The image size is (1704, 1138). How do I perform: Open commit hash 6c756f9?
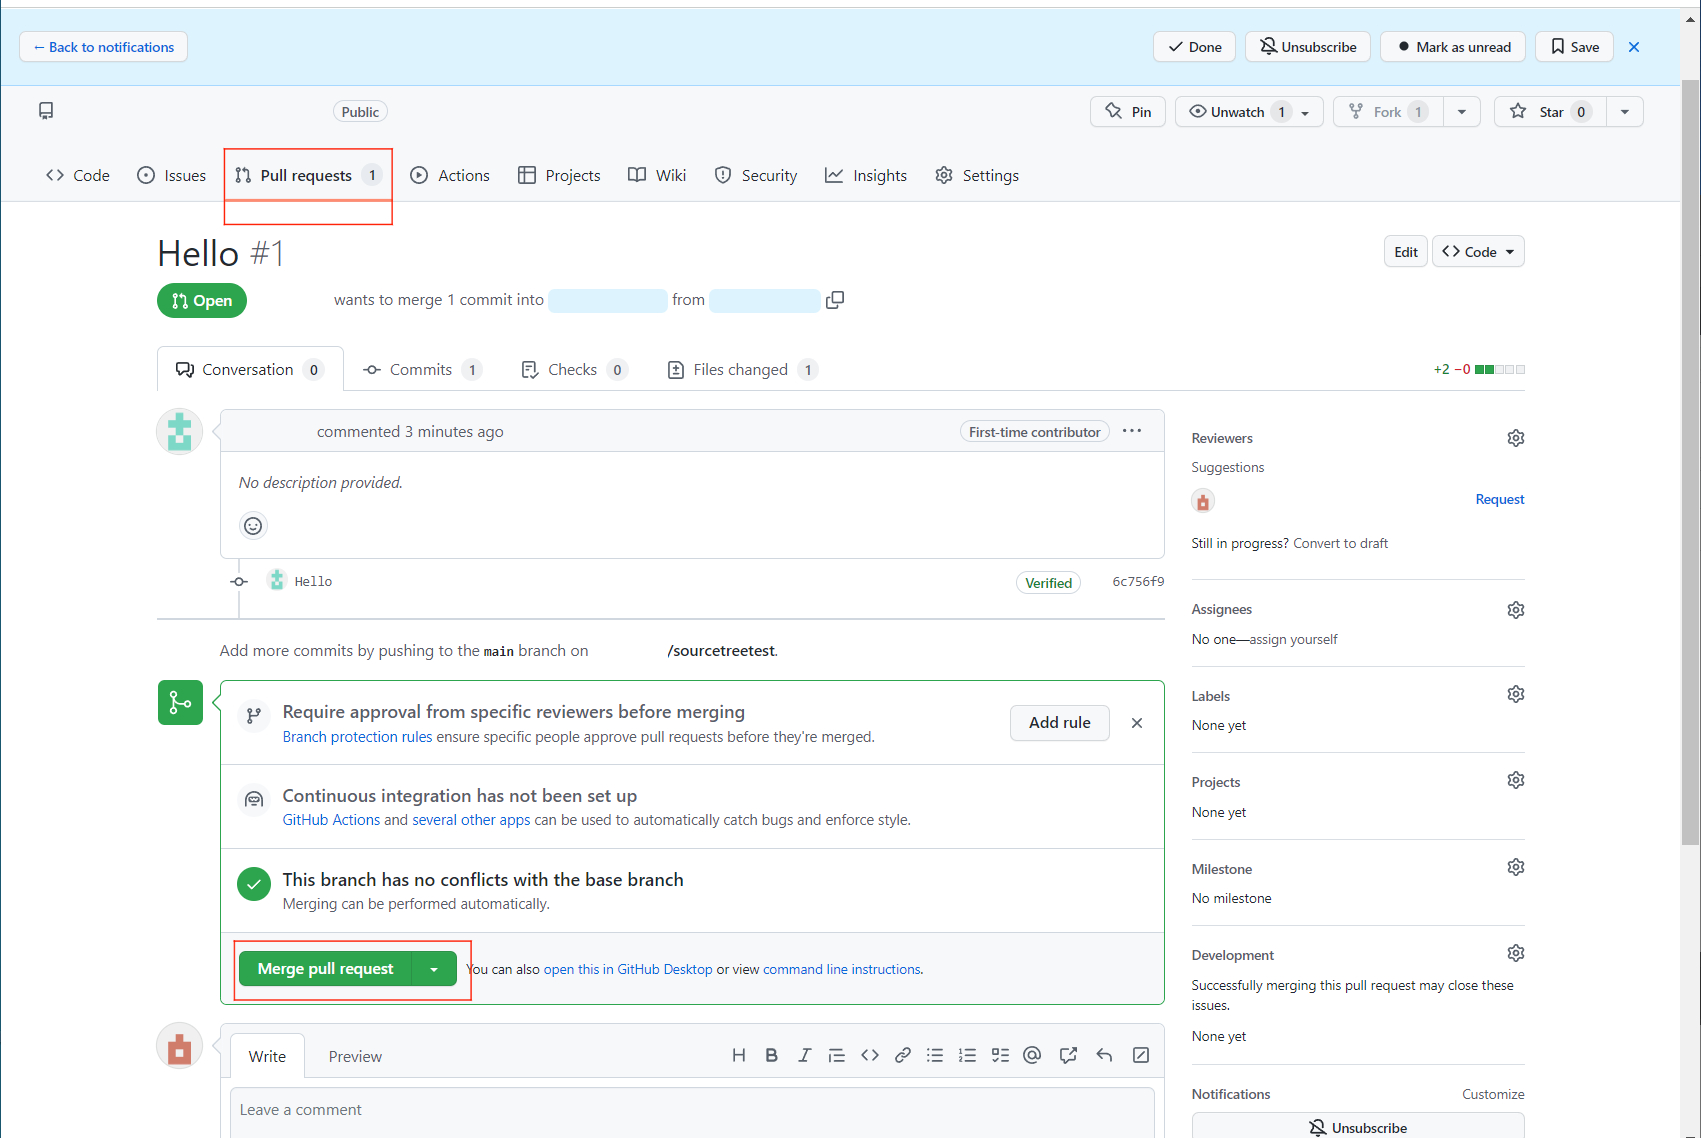pos(1138,582)
